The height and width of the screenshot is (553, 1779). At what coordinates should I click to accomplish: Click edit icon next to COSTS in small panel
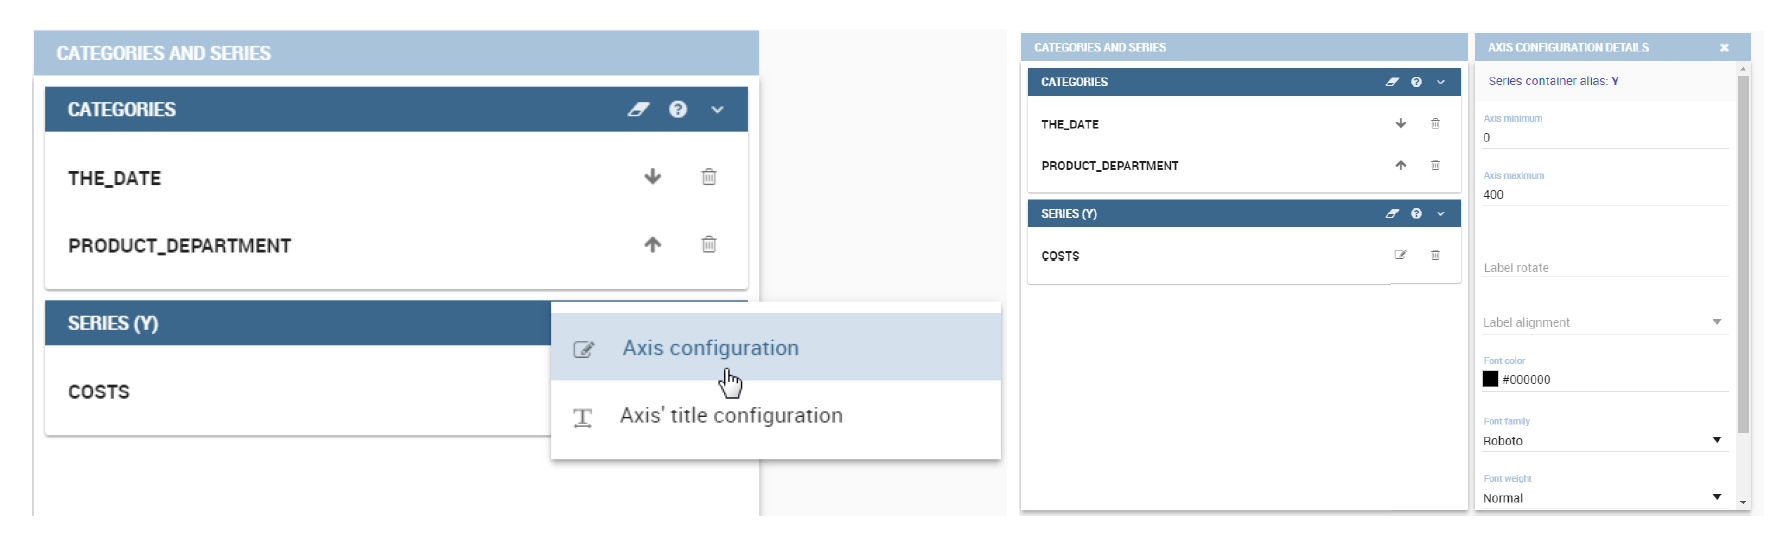tap(1400, 255)
